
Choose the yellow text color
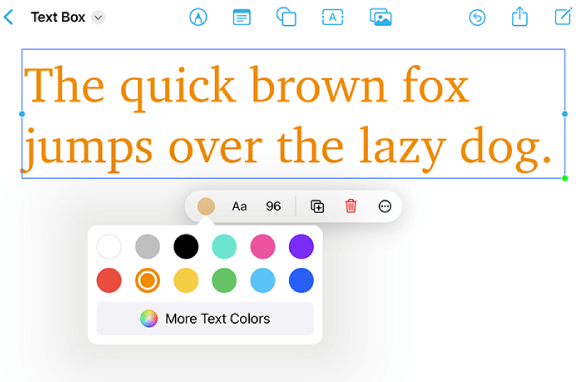pos(186,280)
